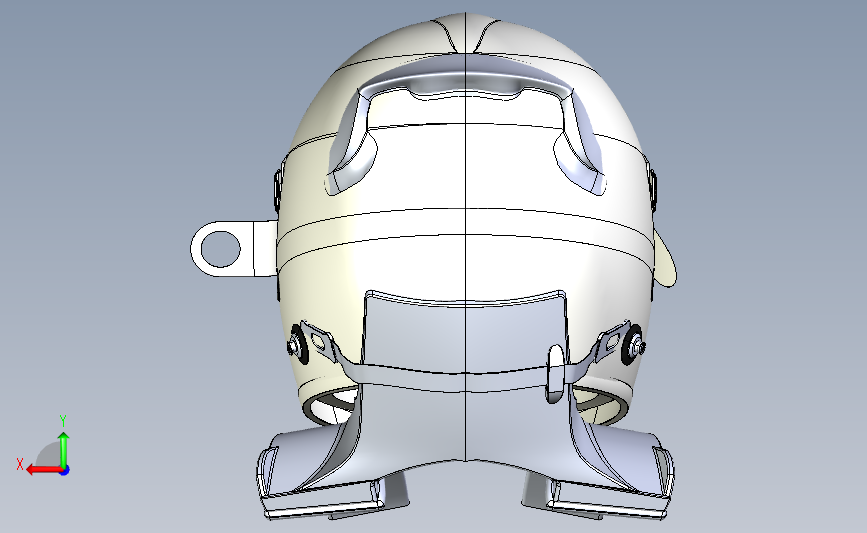Click the red X label beside the triad

(x=20, y=464)
